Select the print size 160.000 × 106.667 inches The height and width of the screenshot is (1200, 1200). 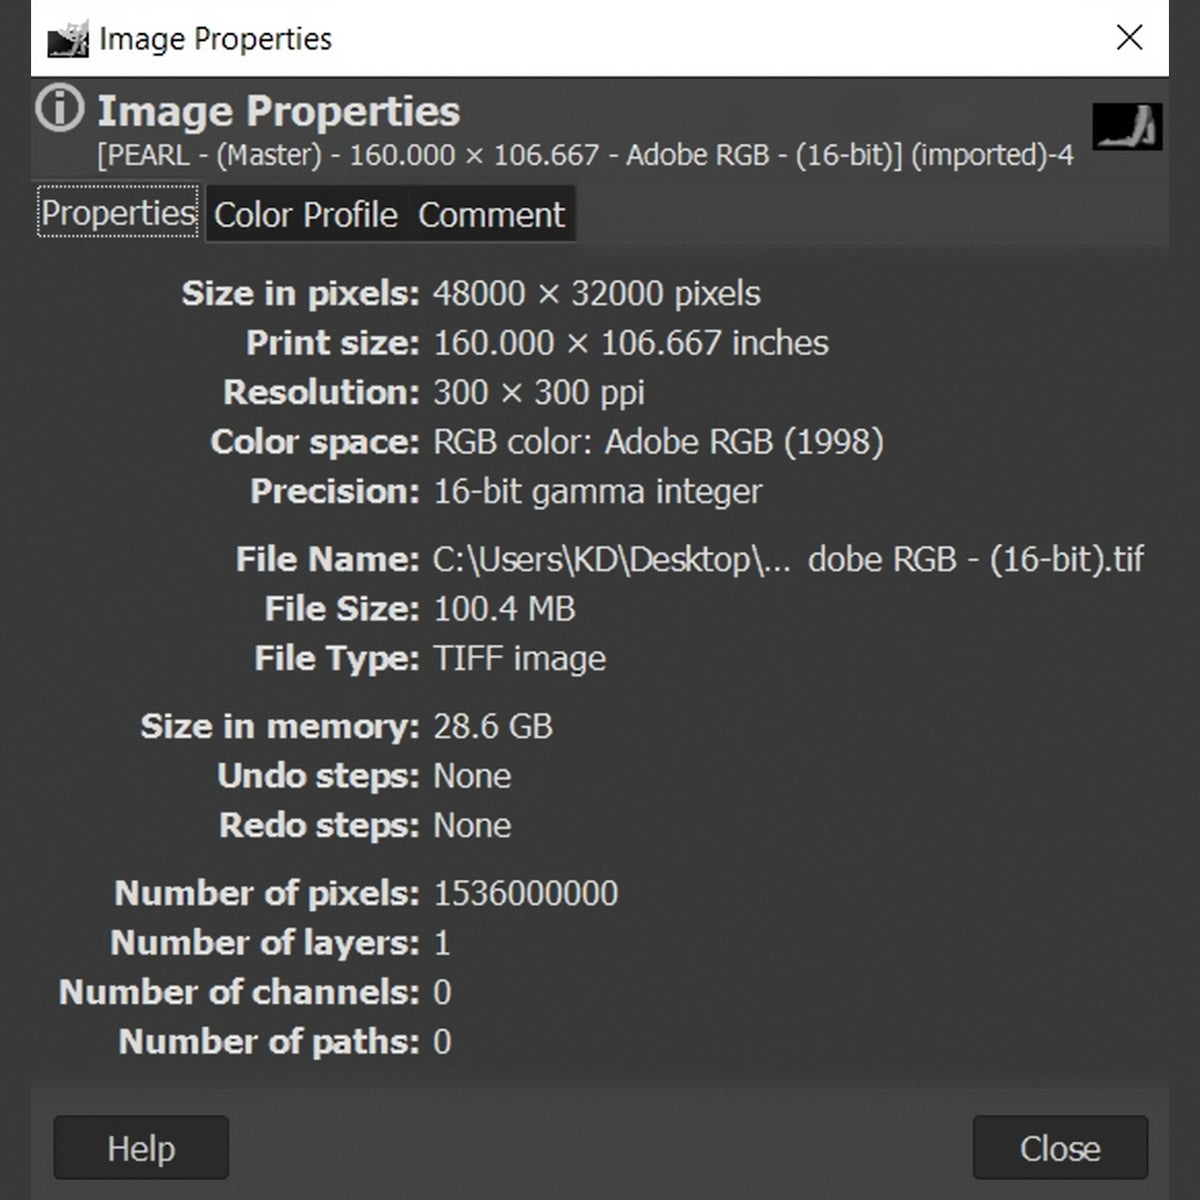coord(631,343)
